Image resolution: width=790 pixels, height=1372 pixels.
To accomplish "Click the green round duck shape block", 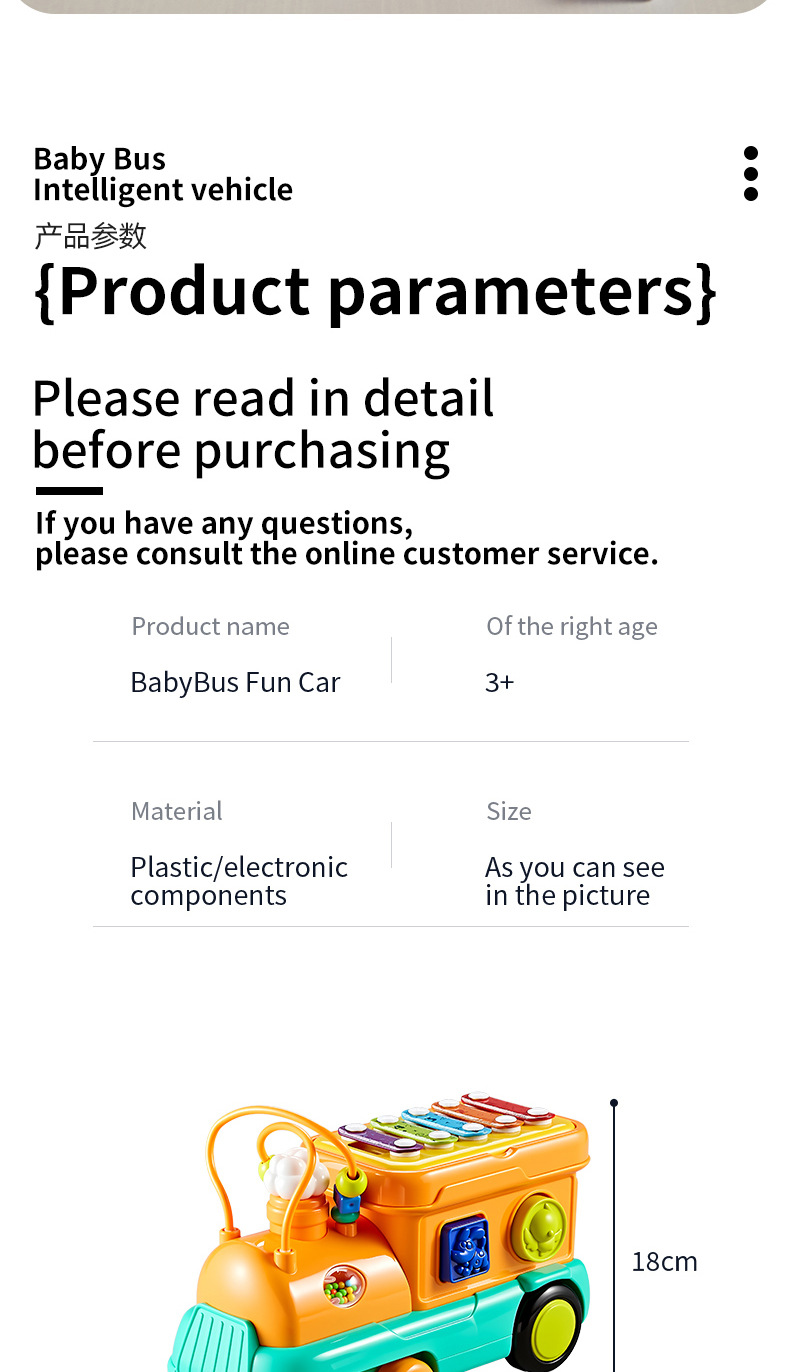I will coord(538,1230).
